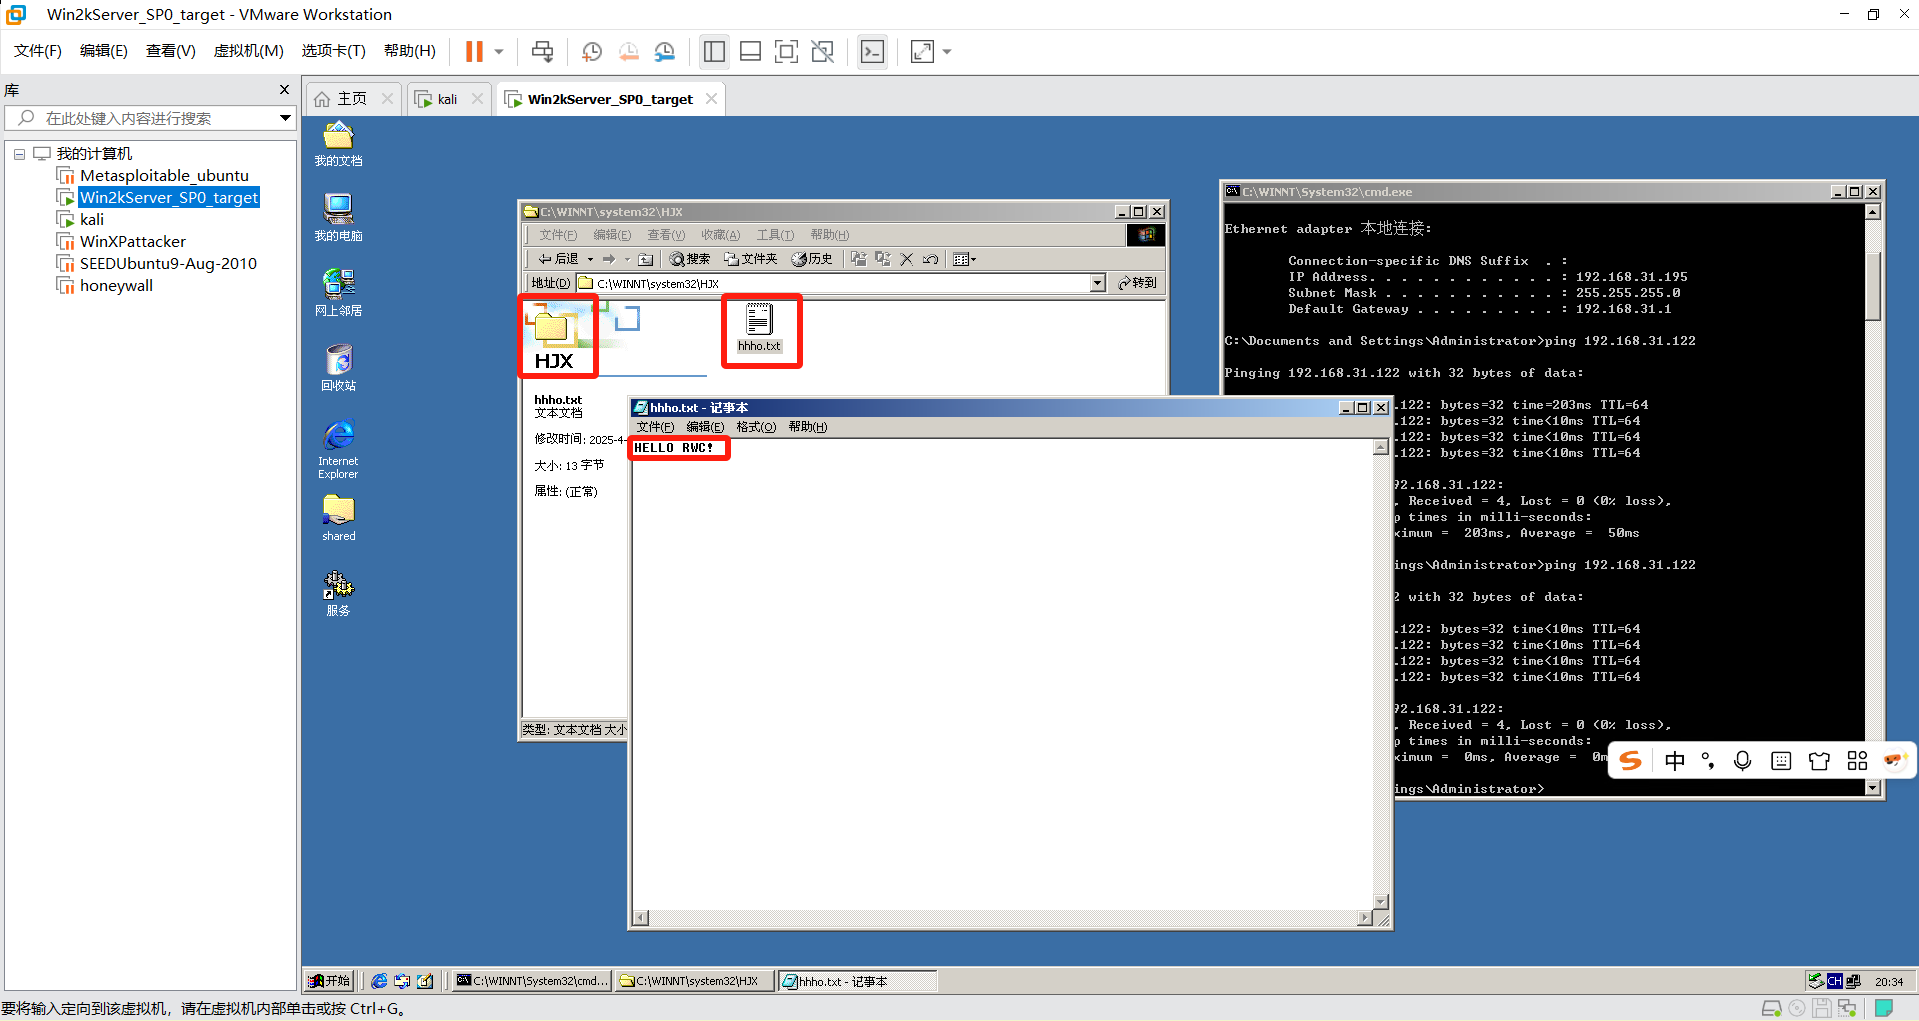Viewport: 1919px width, 1021px height.
Task: Open the views dropdown in Explorer toolbar
Action: point(965,259)
